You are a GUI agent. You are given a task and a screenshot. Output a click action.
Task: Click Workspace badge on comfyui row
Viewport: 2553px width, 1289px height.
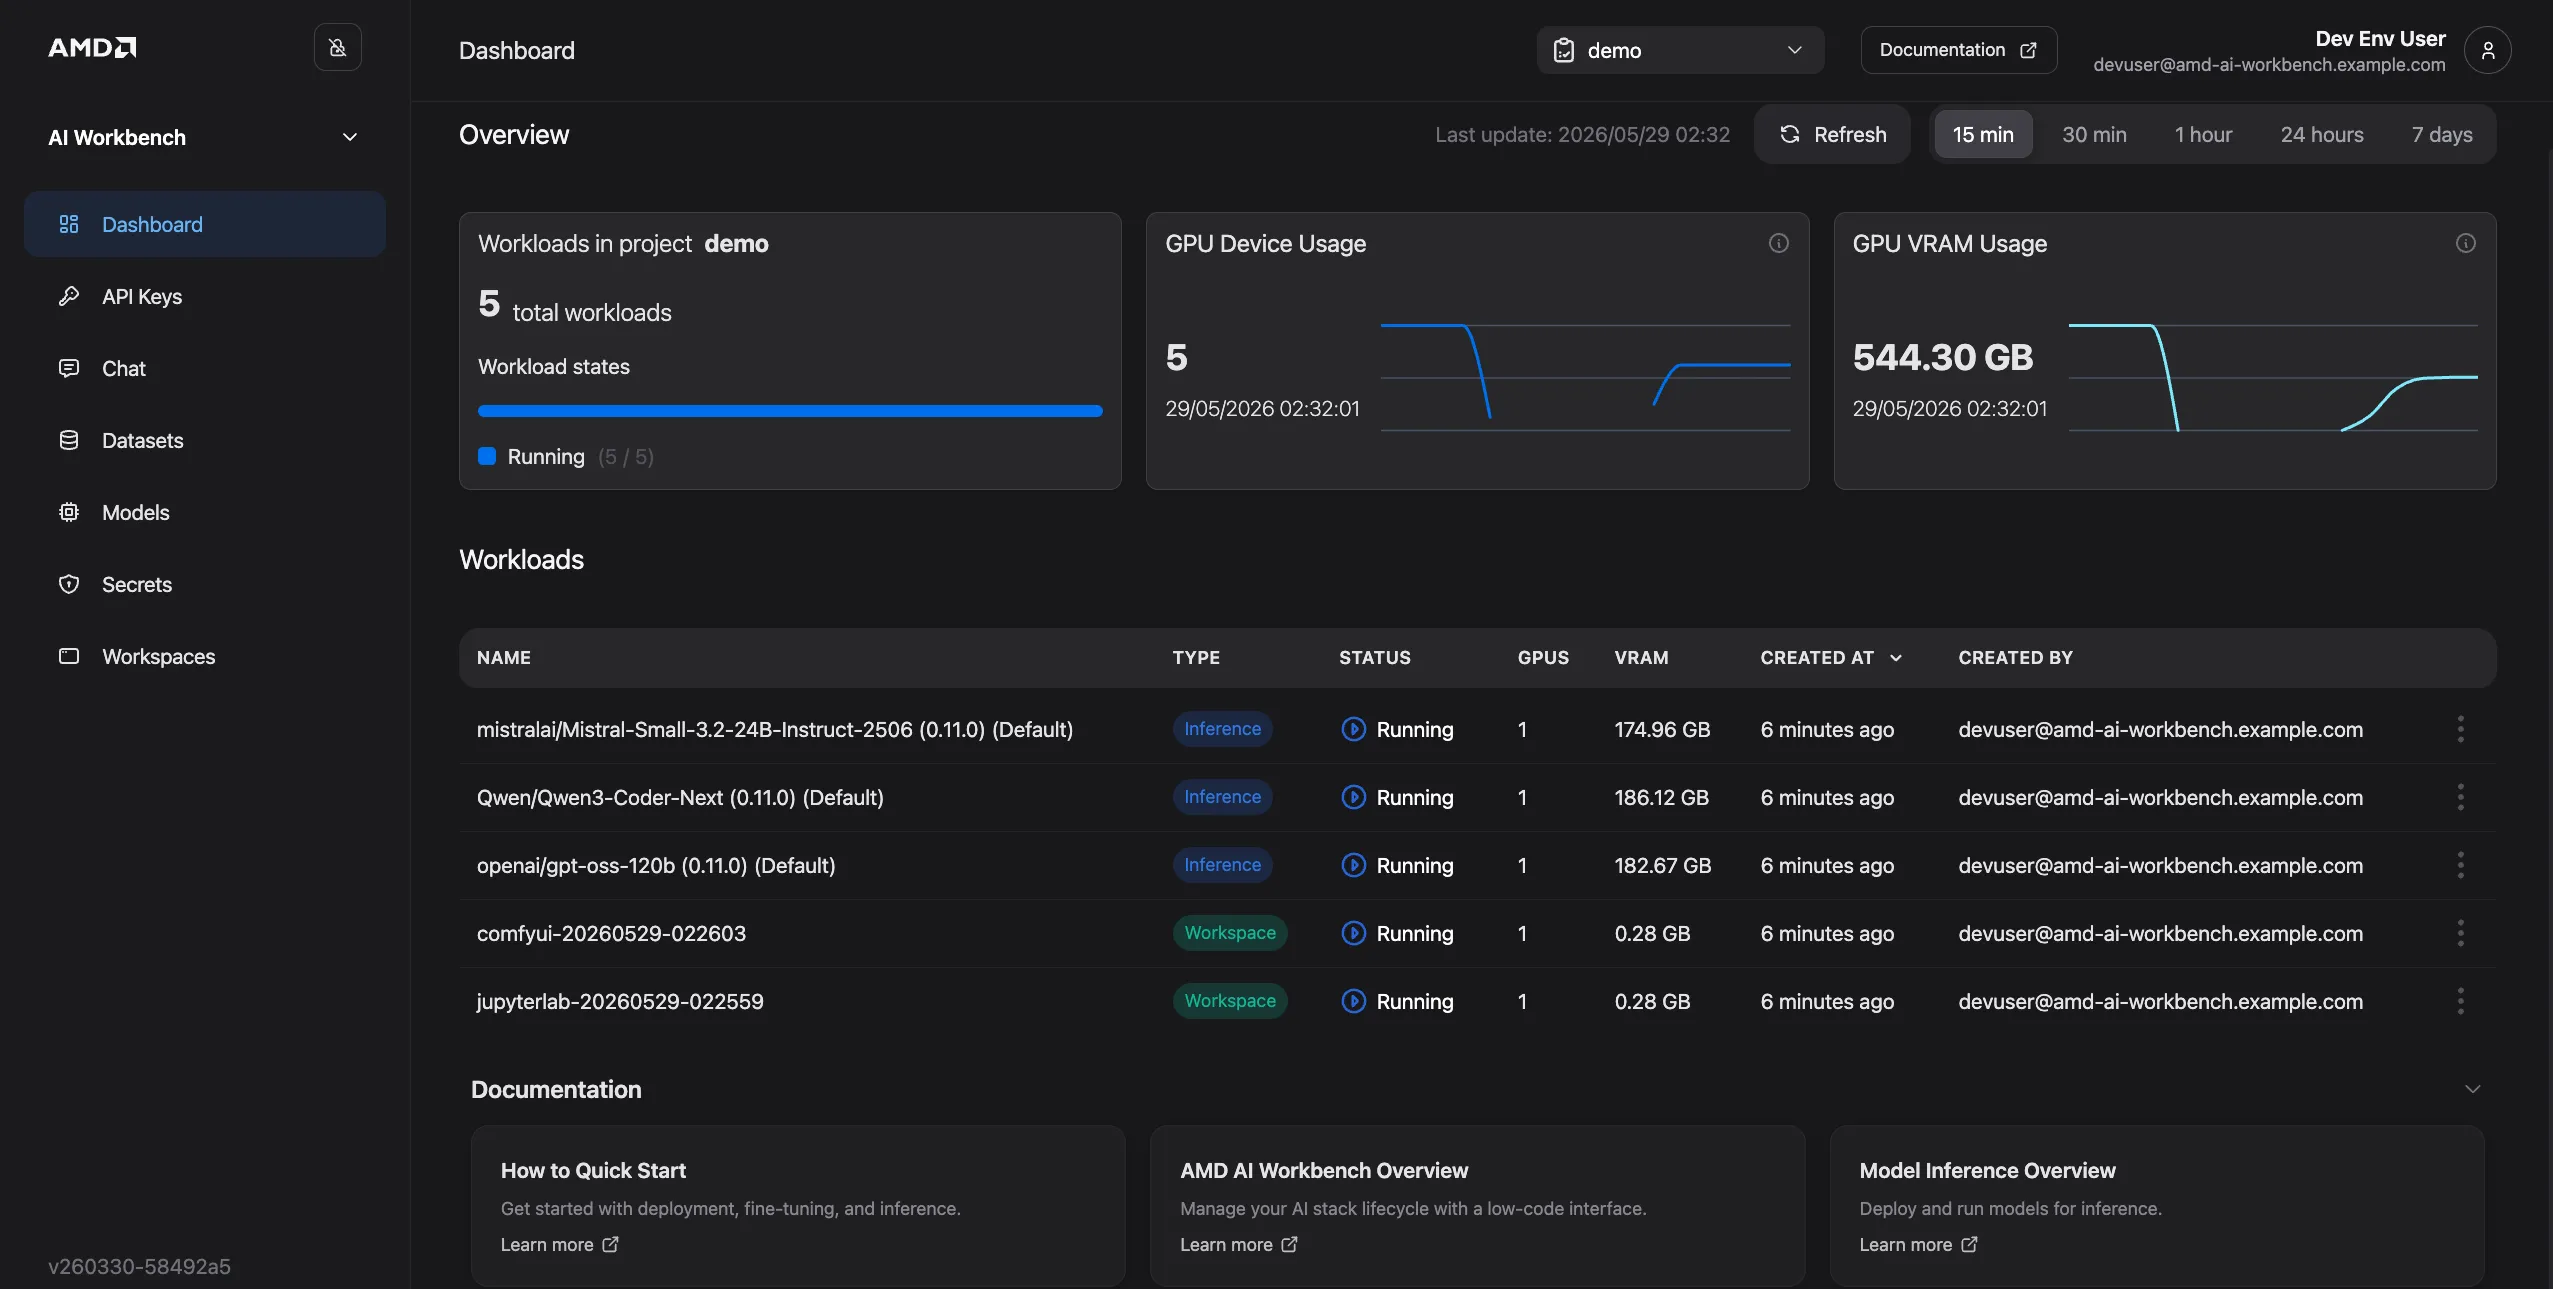click(1230, 933)
